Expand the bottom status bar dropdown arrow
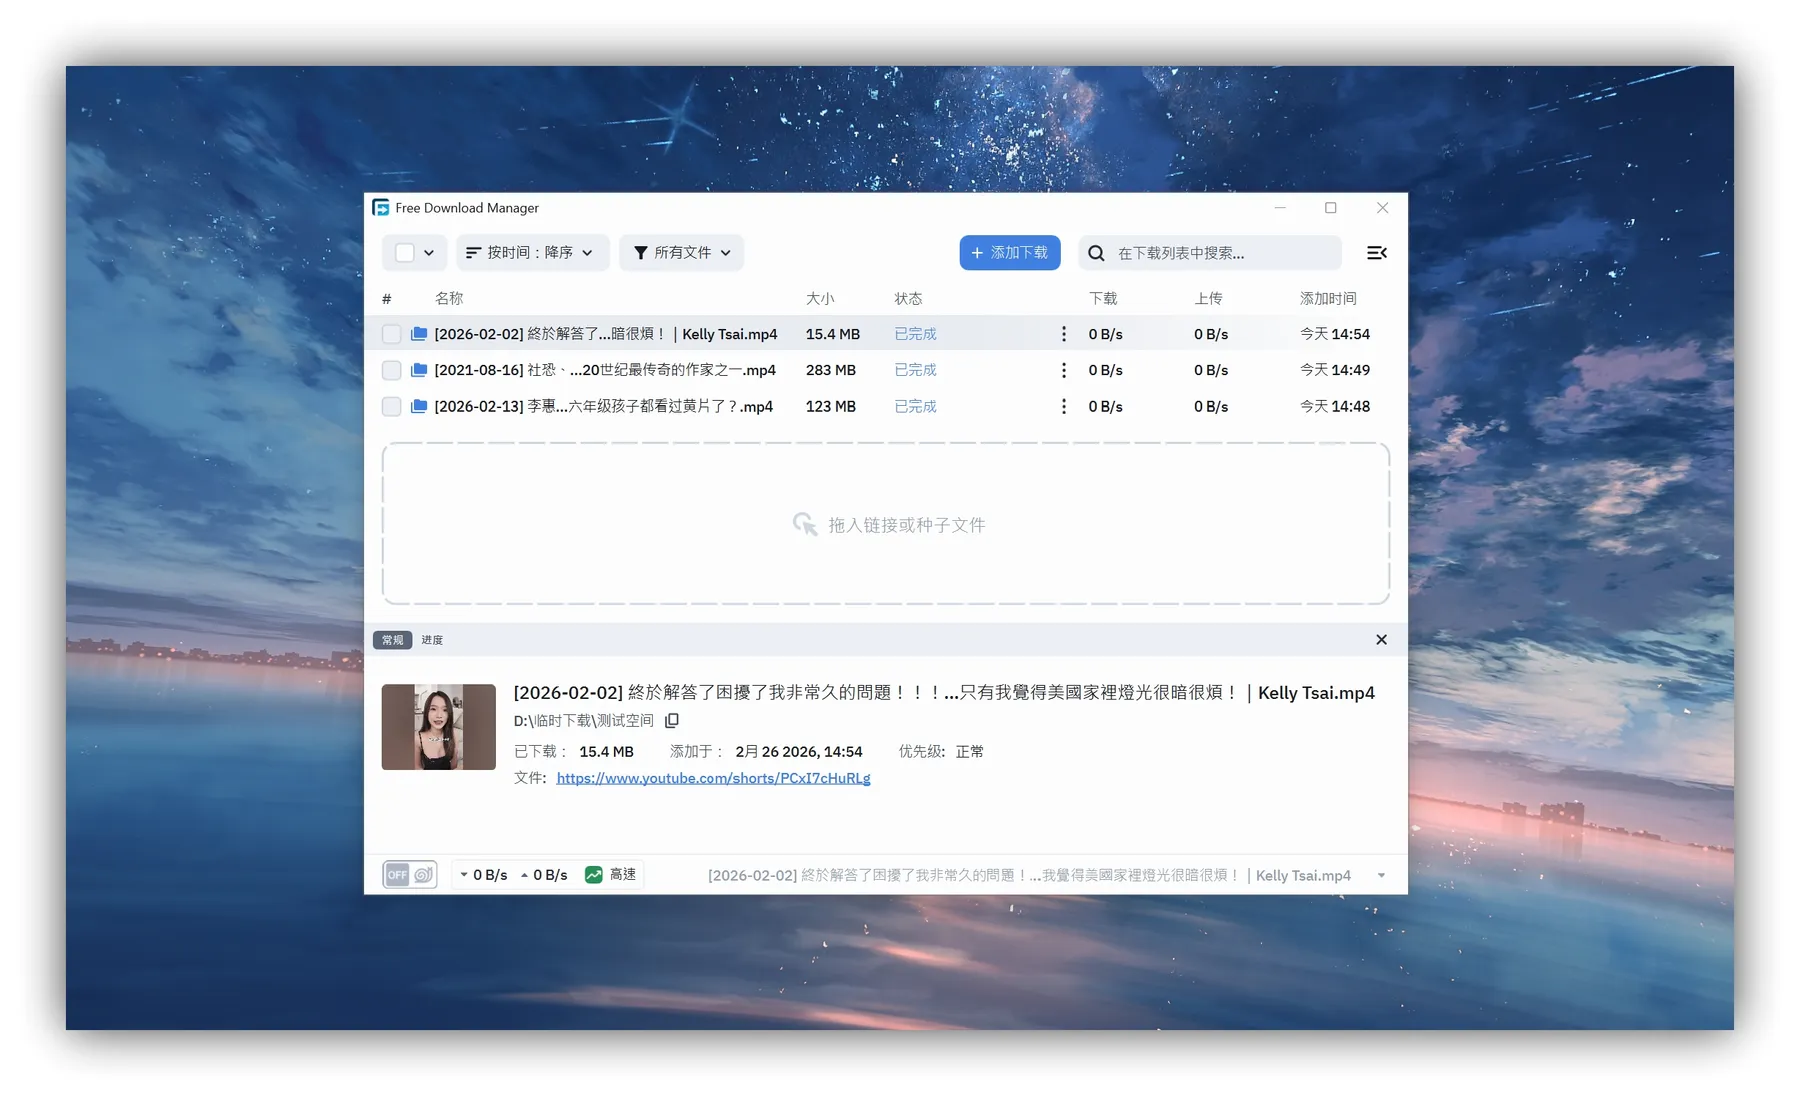 coord(1382,874)
